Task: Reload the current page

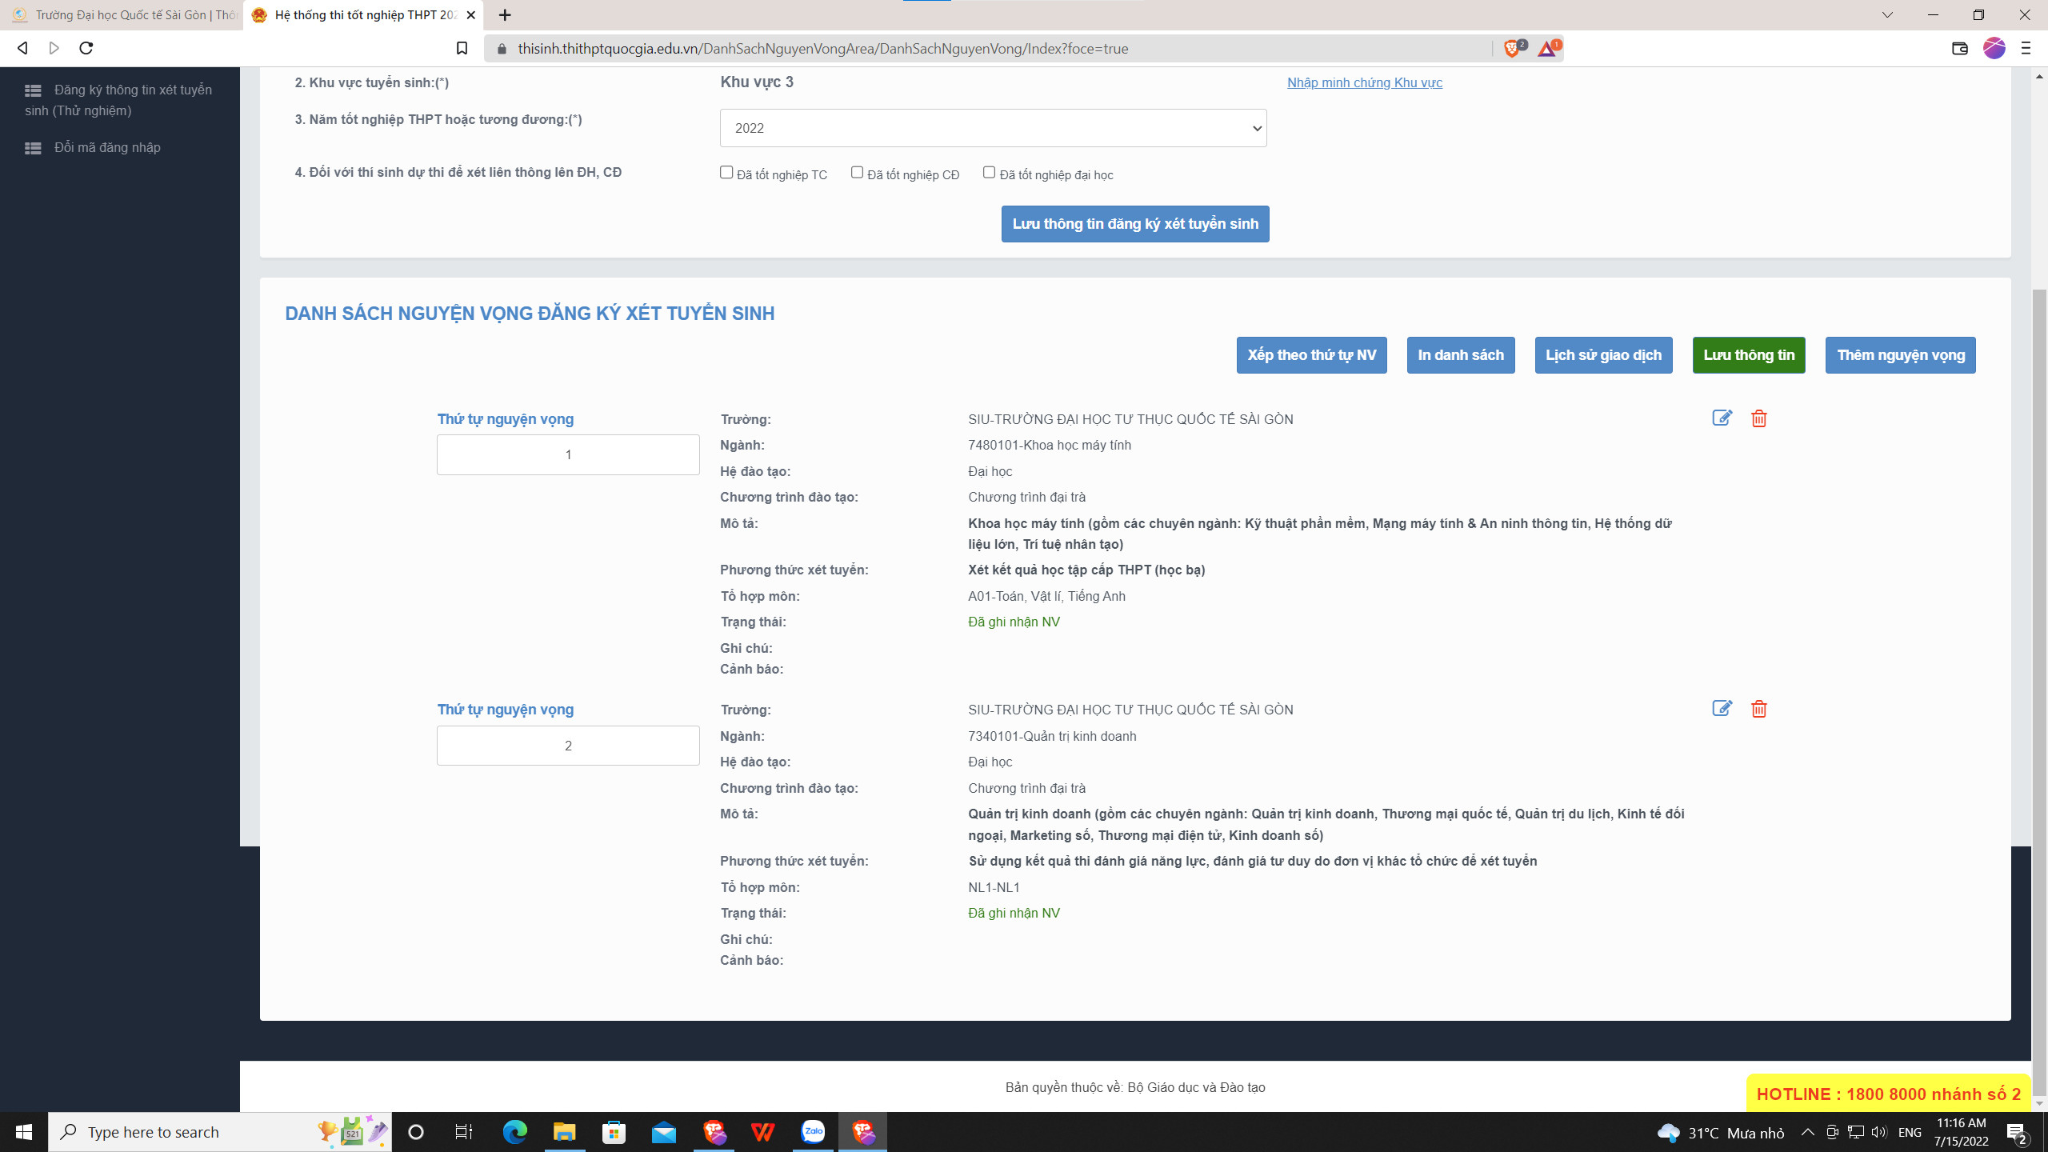Action: click(x=86, y=48)
